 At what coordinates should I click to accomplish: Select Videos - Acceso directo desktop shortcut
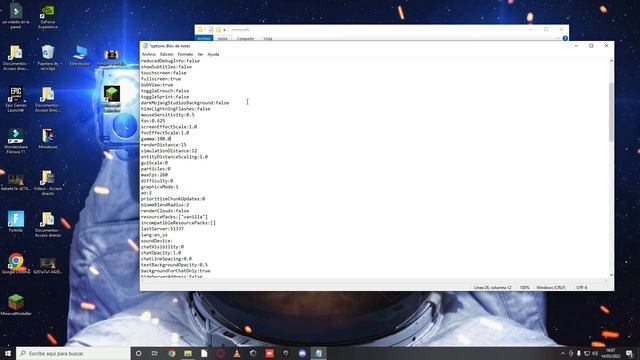(x=48, y=183)
